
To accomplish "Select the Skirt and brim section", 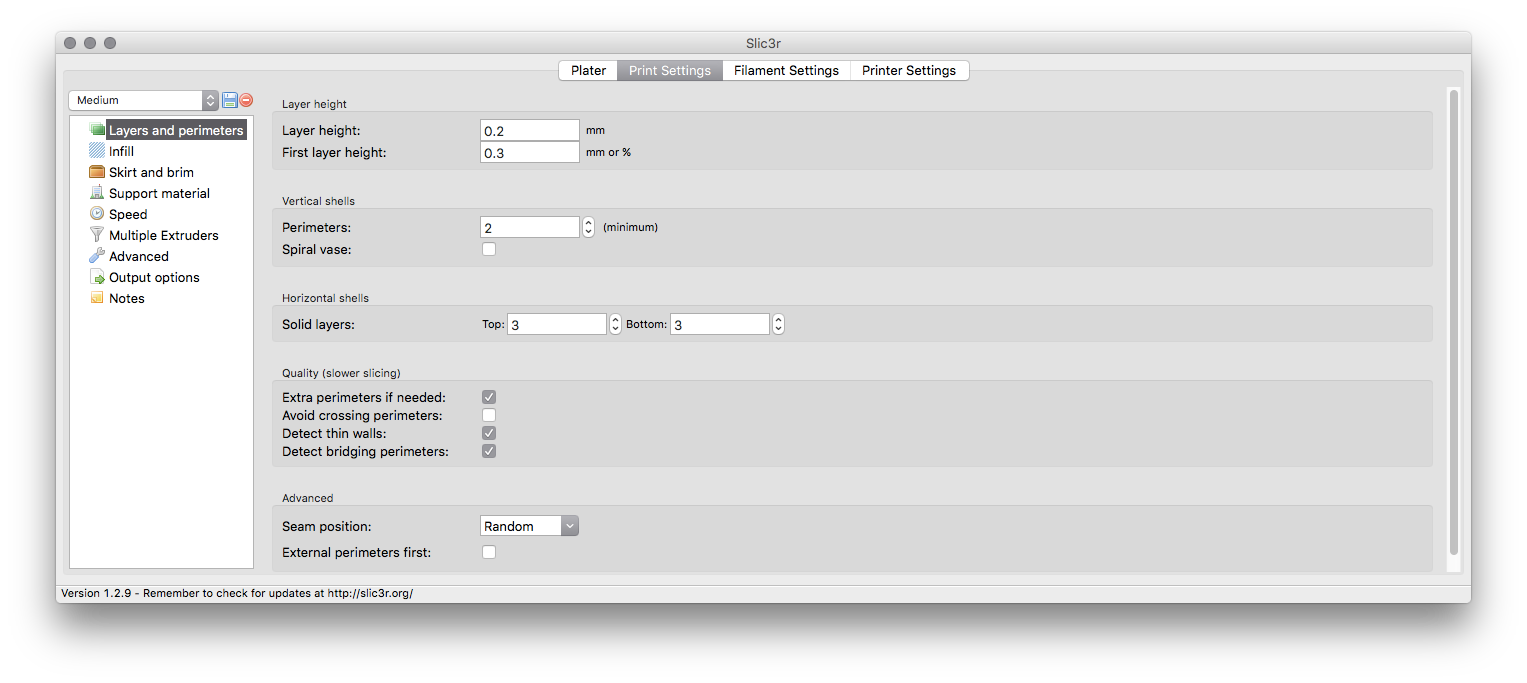I will [150, 171].
